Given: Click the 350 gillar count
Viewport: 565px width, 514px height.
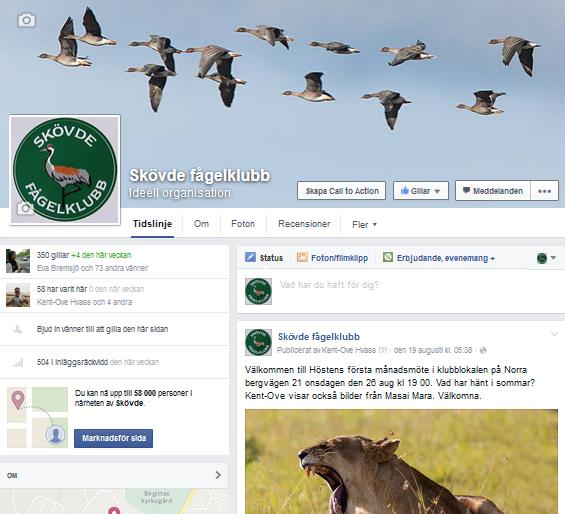Looking at the screenshot, I should [x=53, y=255].
